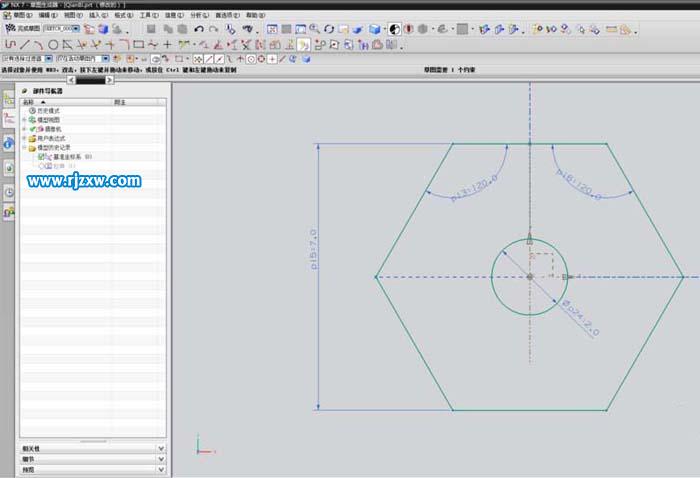Click the Finish Sketch (完成草图) button

click(24, 29)
